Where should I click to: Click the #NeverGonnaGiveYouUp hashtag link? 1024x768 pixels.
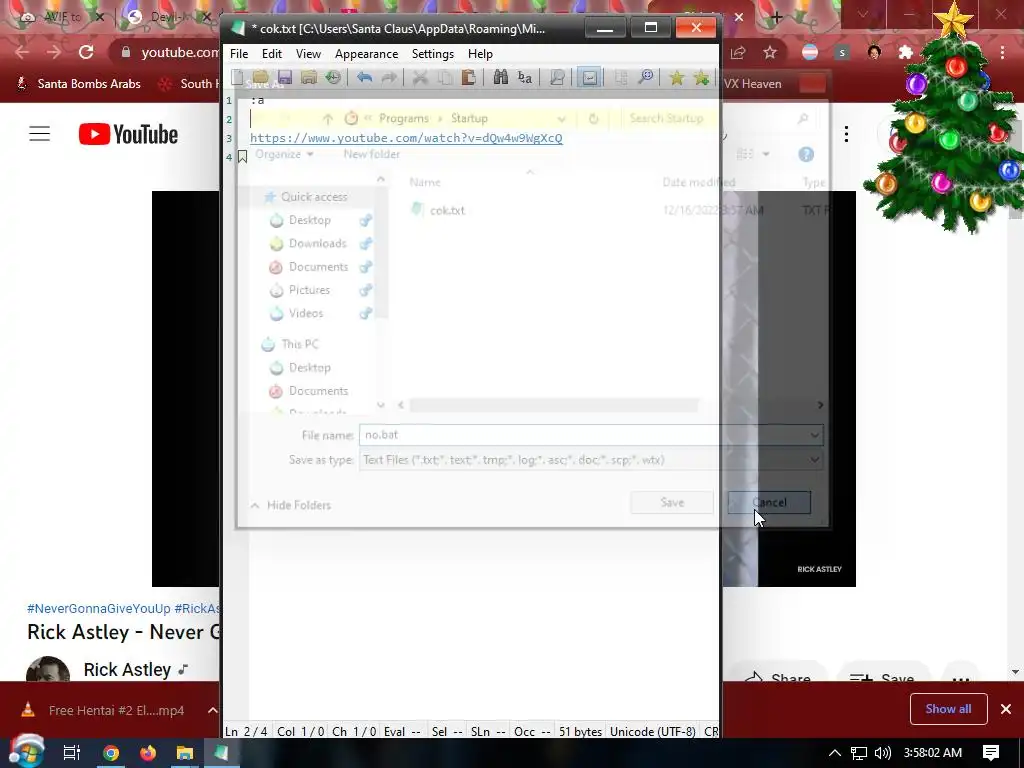point(99,609)
